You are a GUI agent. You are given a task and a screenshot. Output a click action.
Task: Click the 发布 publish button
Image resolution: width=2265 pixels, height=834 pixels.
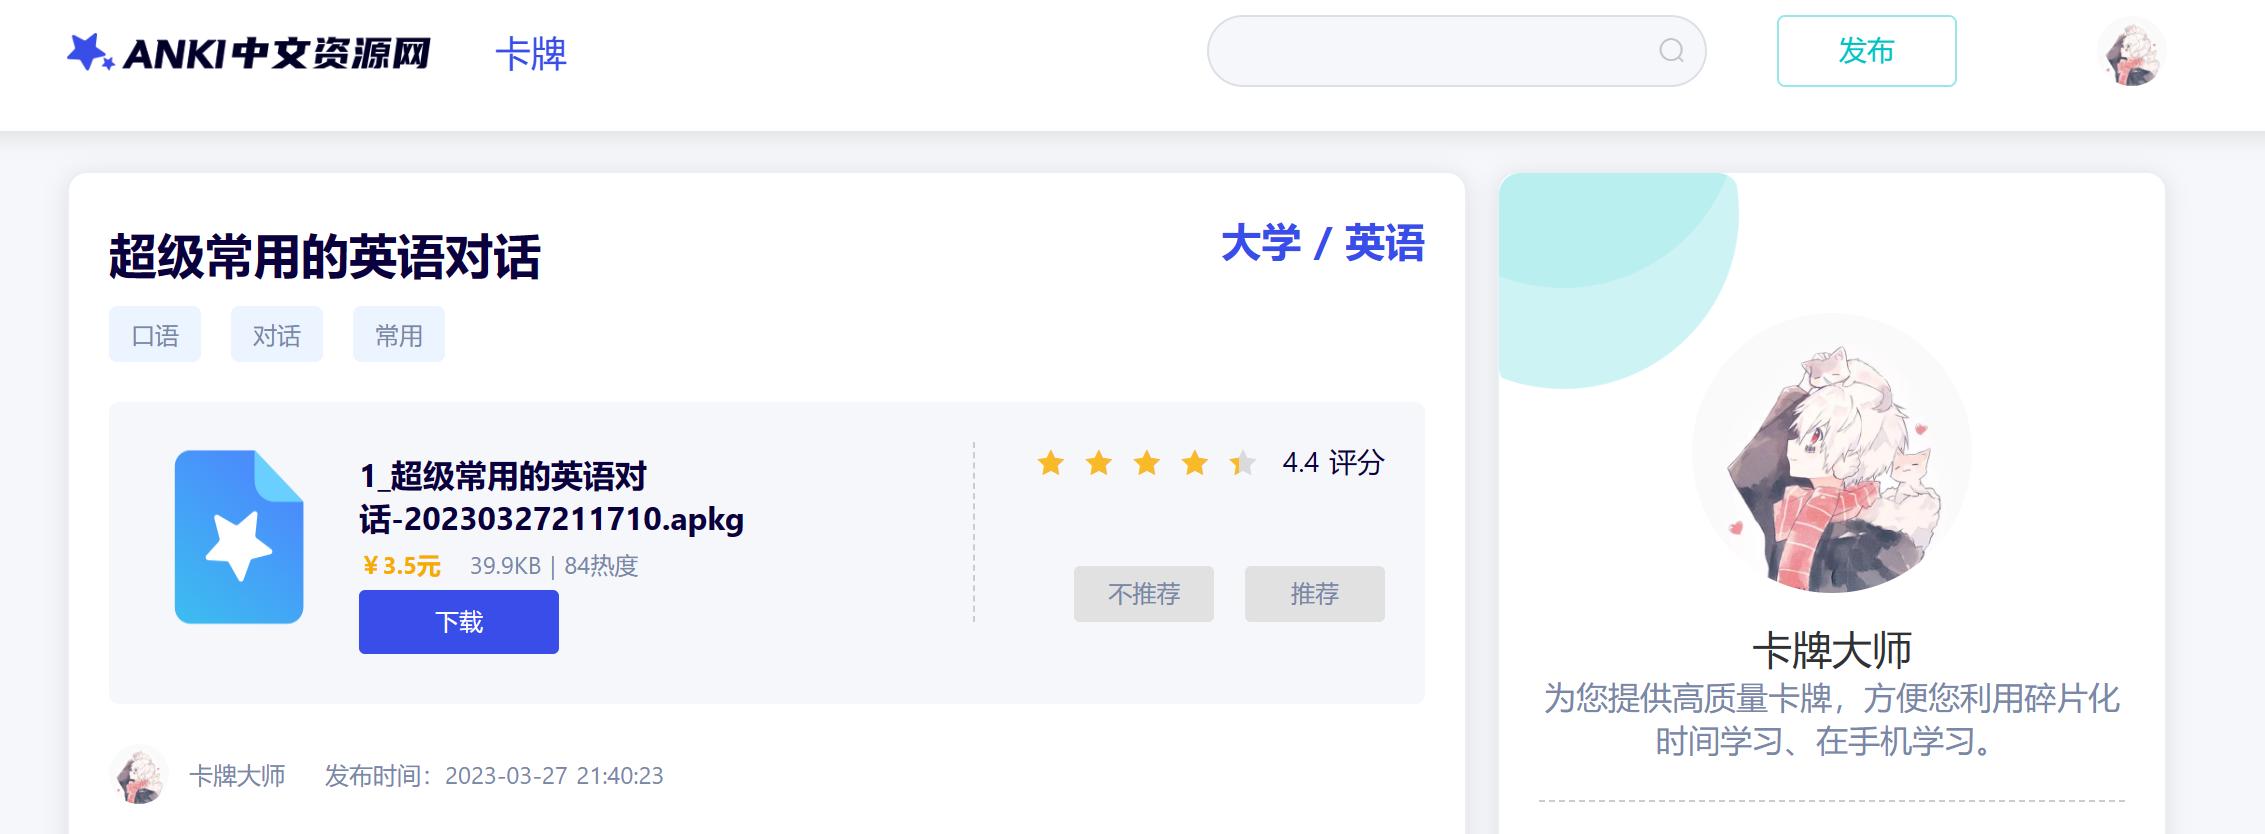tap(1864, 52)
